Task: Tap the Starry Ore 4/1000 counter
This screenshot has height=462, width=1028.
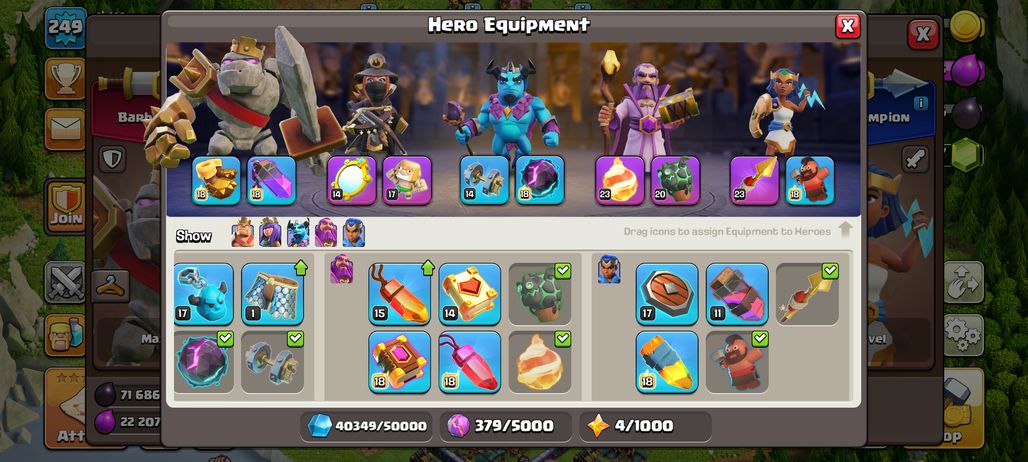Action: point(645,426)
